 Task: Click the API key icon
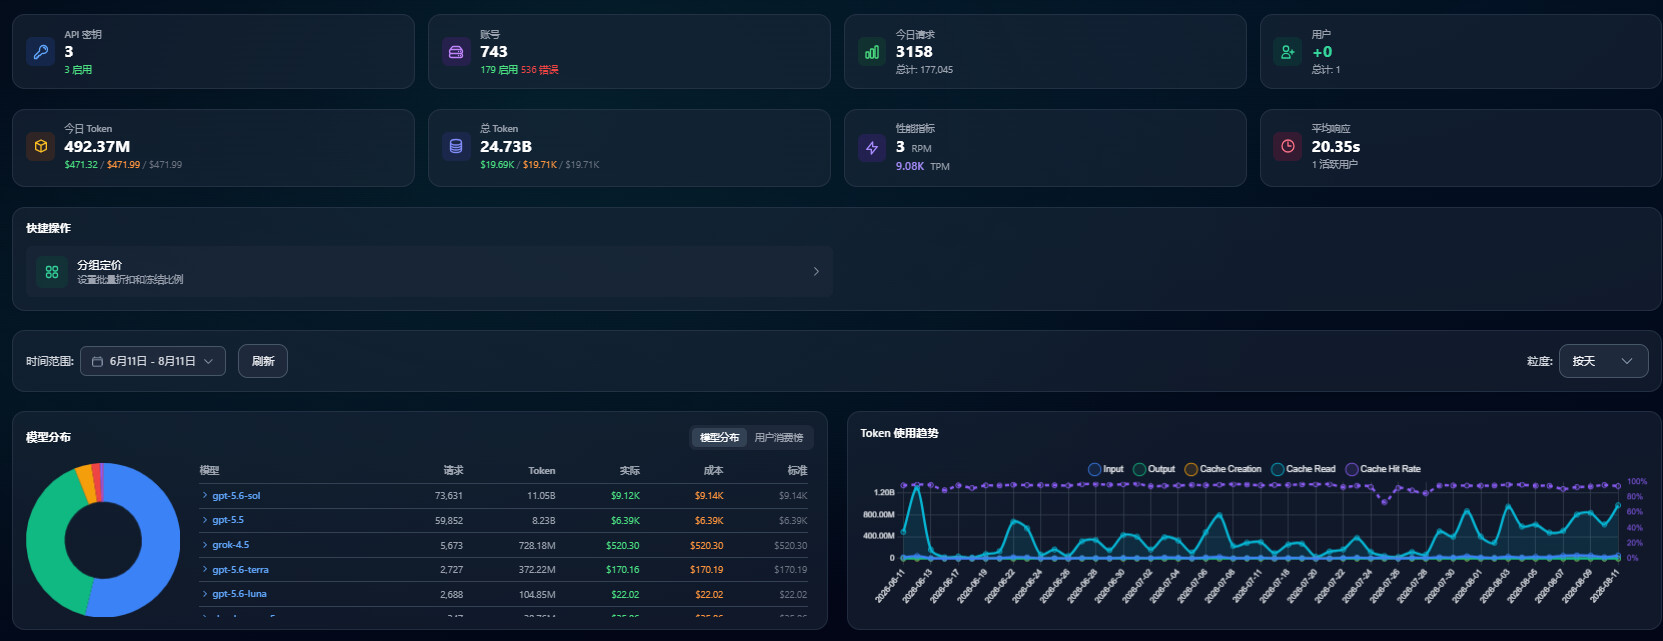coord(40,52)
